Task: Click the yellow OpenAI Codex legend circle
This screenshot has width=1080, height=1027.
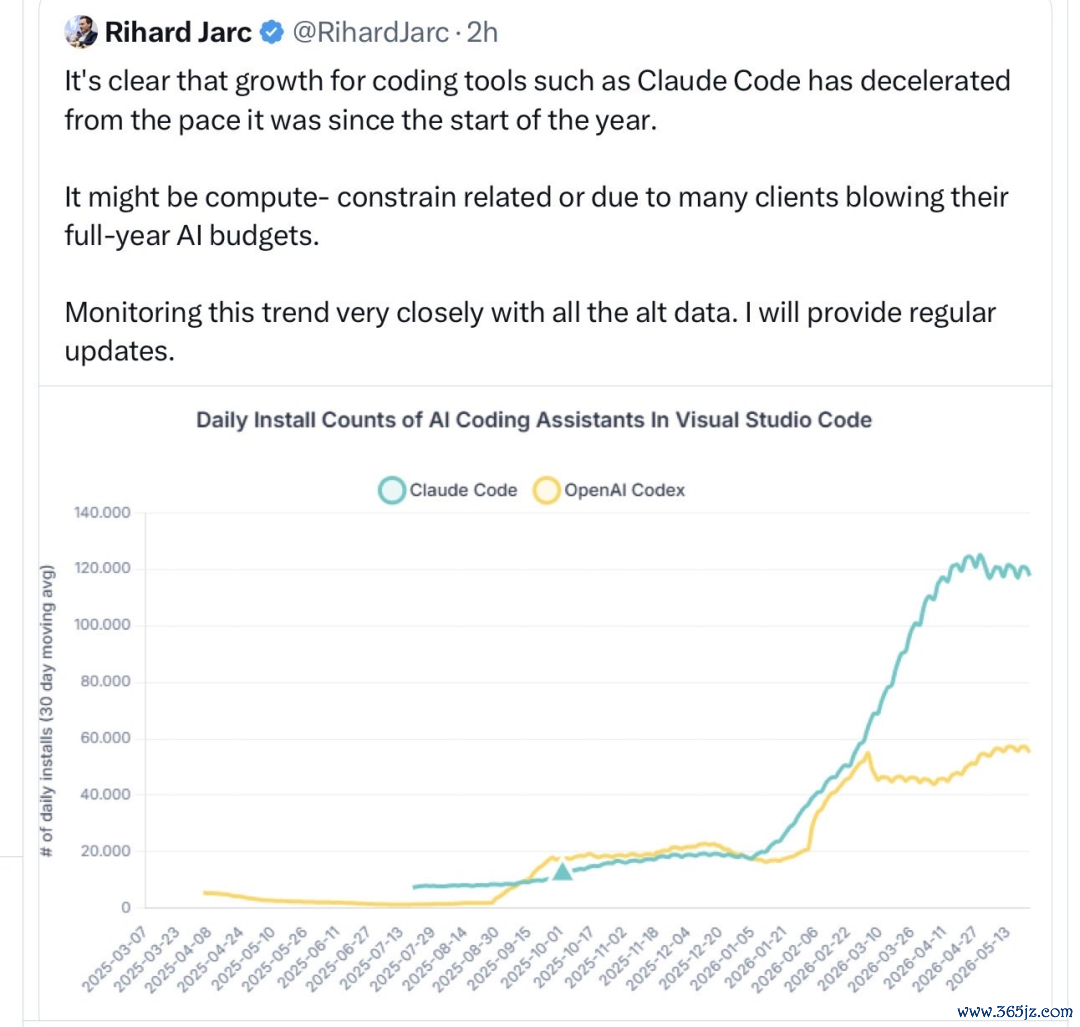Action: coord(547,490)
